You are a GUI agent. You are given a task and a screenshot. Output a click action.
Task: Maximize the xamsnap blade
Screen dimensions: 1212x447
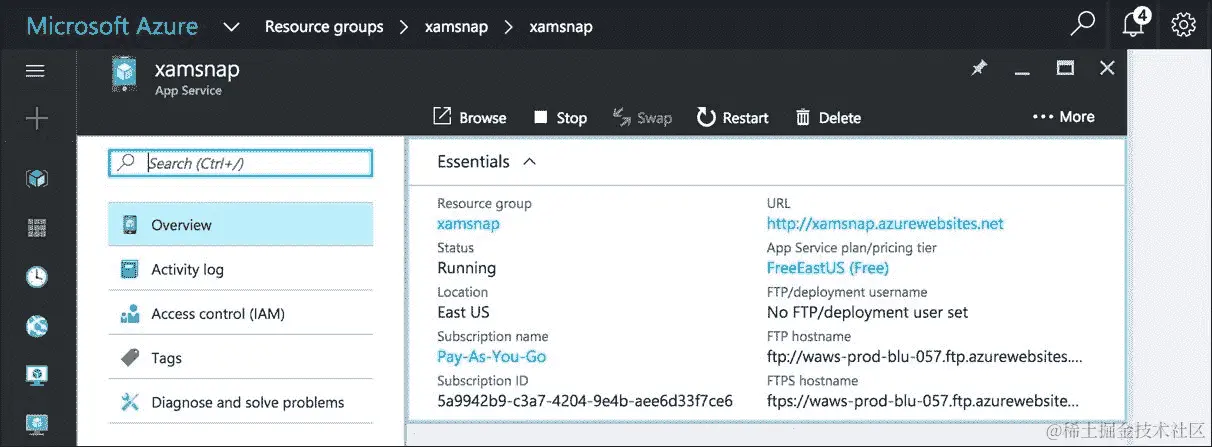(x=1065, y=68)
